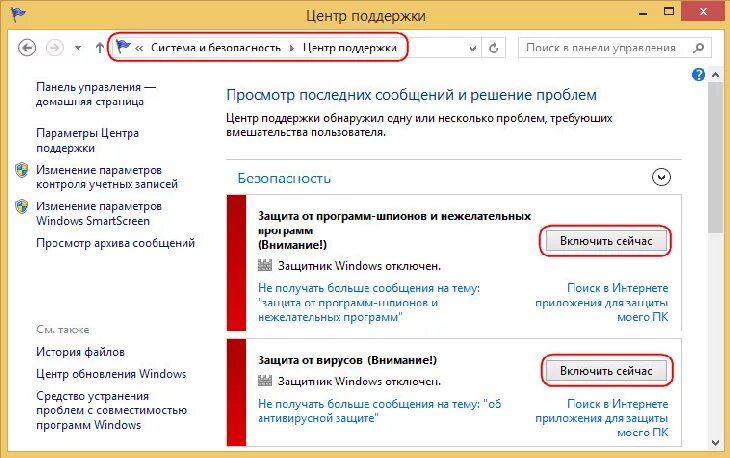Open Изменение параметров Windows SmartScreen
This screenshot has width=730, height=458.
coord(99,213)
